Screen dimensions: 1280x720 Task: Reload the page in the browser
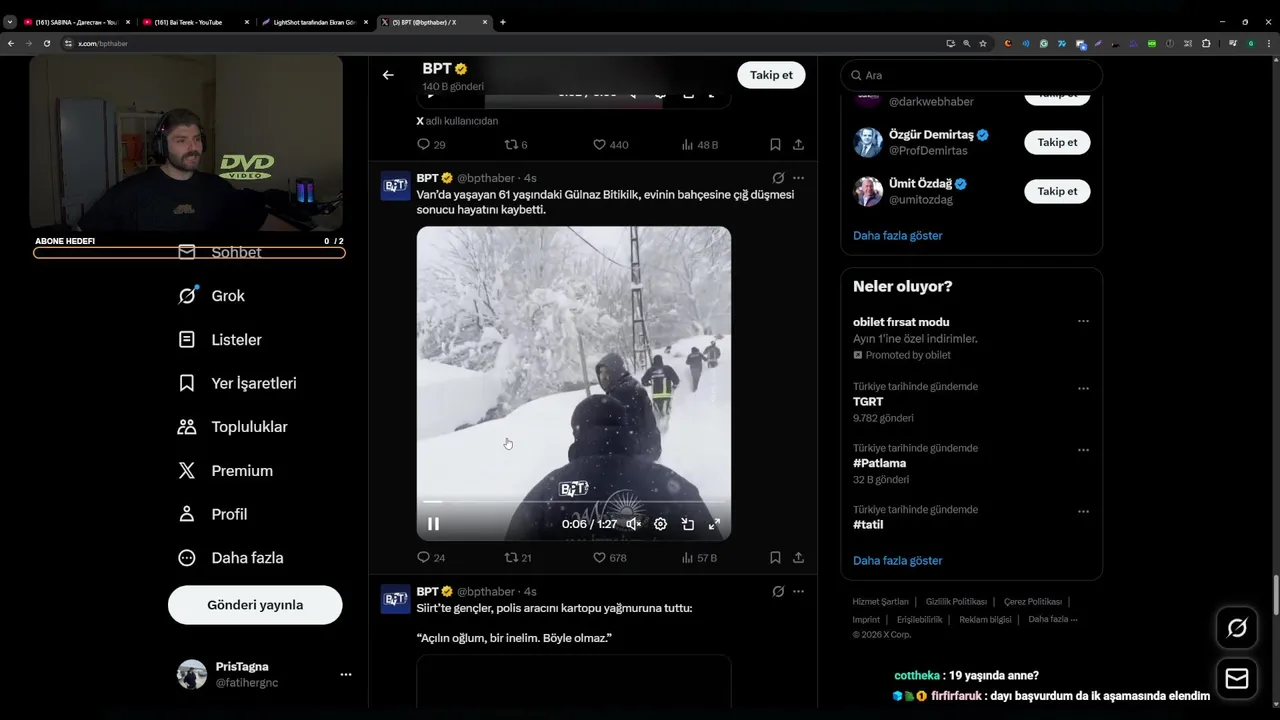46,43
